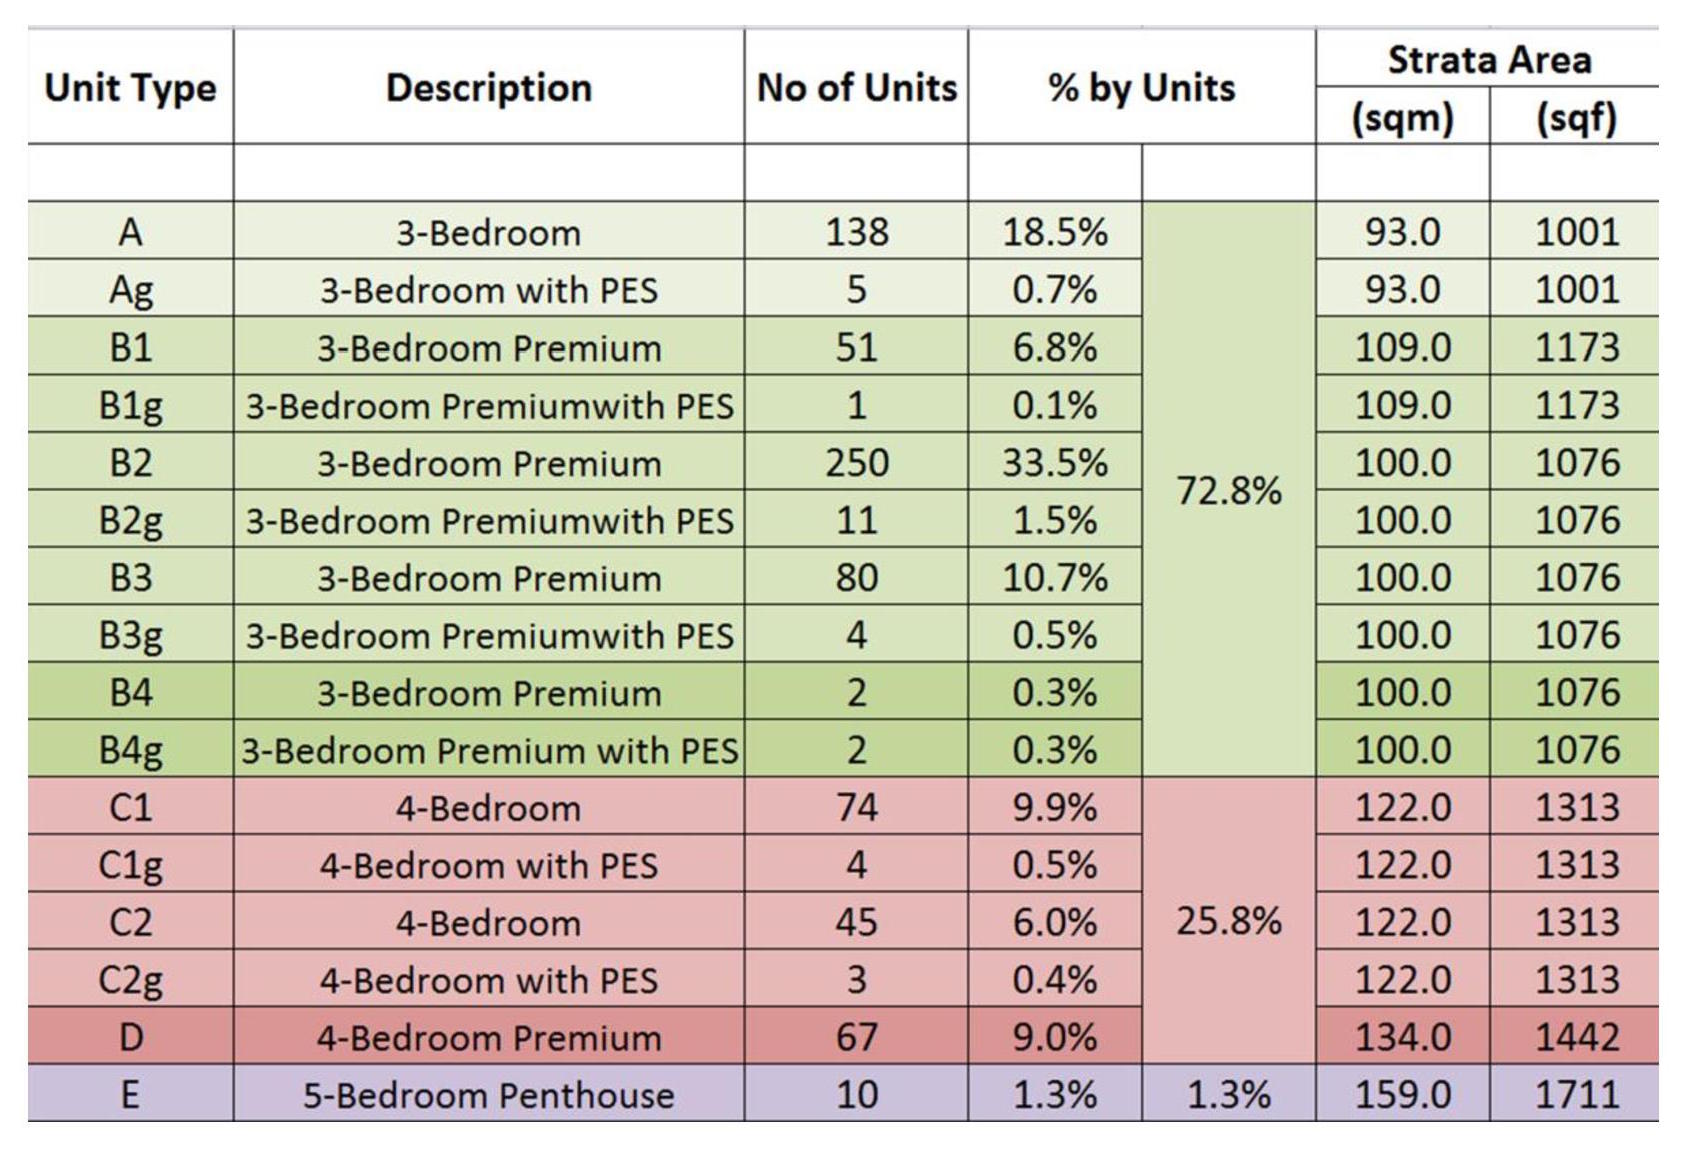Click the 250 units cell for B2
Viewport: 1685px width, 1163px height.
[856, 462]
